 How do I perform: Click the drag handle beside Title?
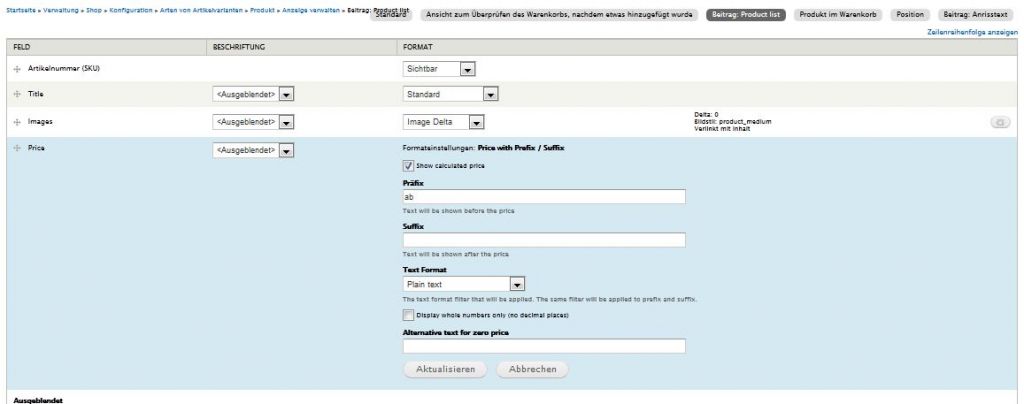coord(17,94)
